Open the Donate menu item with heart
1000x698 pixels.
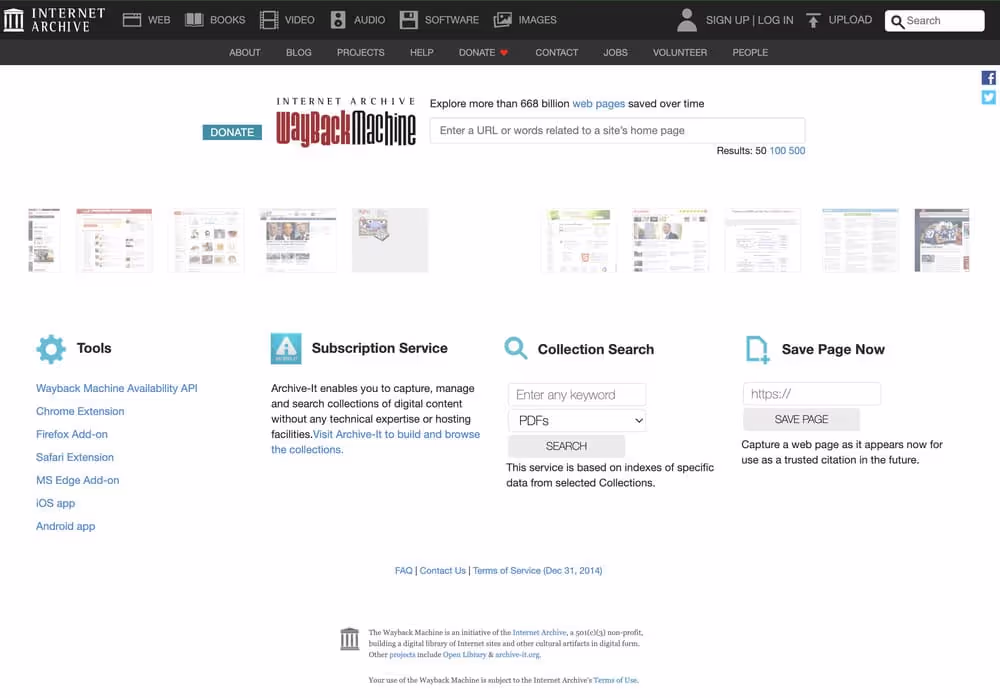(x=483, y=52)
